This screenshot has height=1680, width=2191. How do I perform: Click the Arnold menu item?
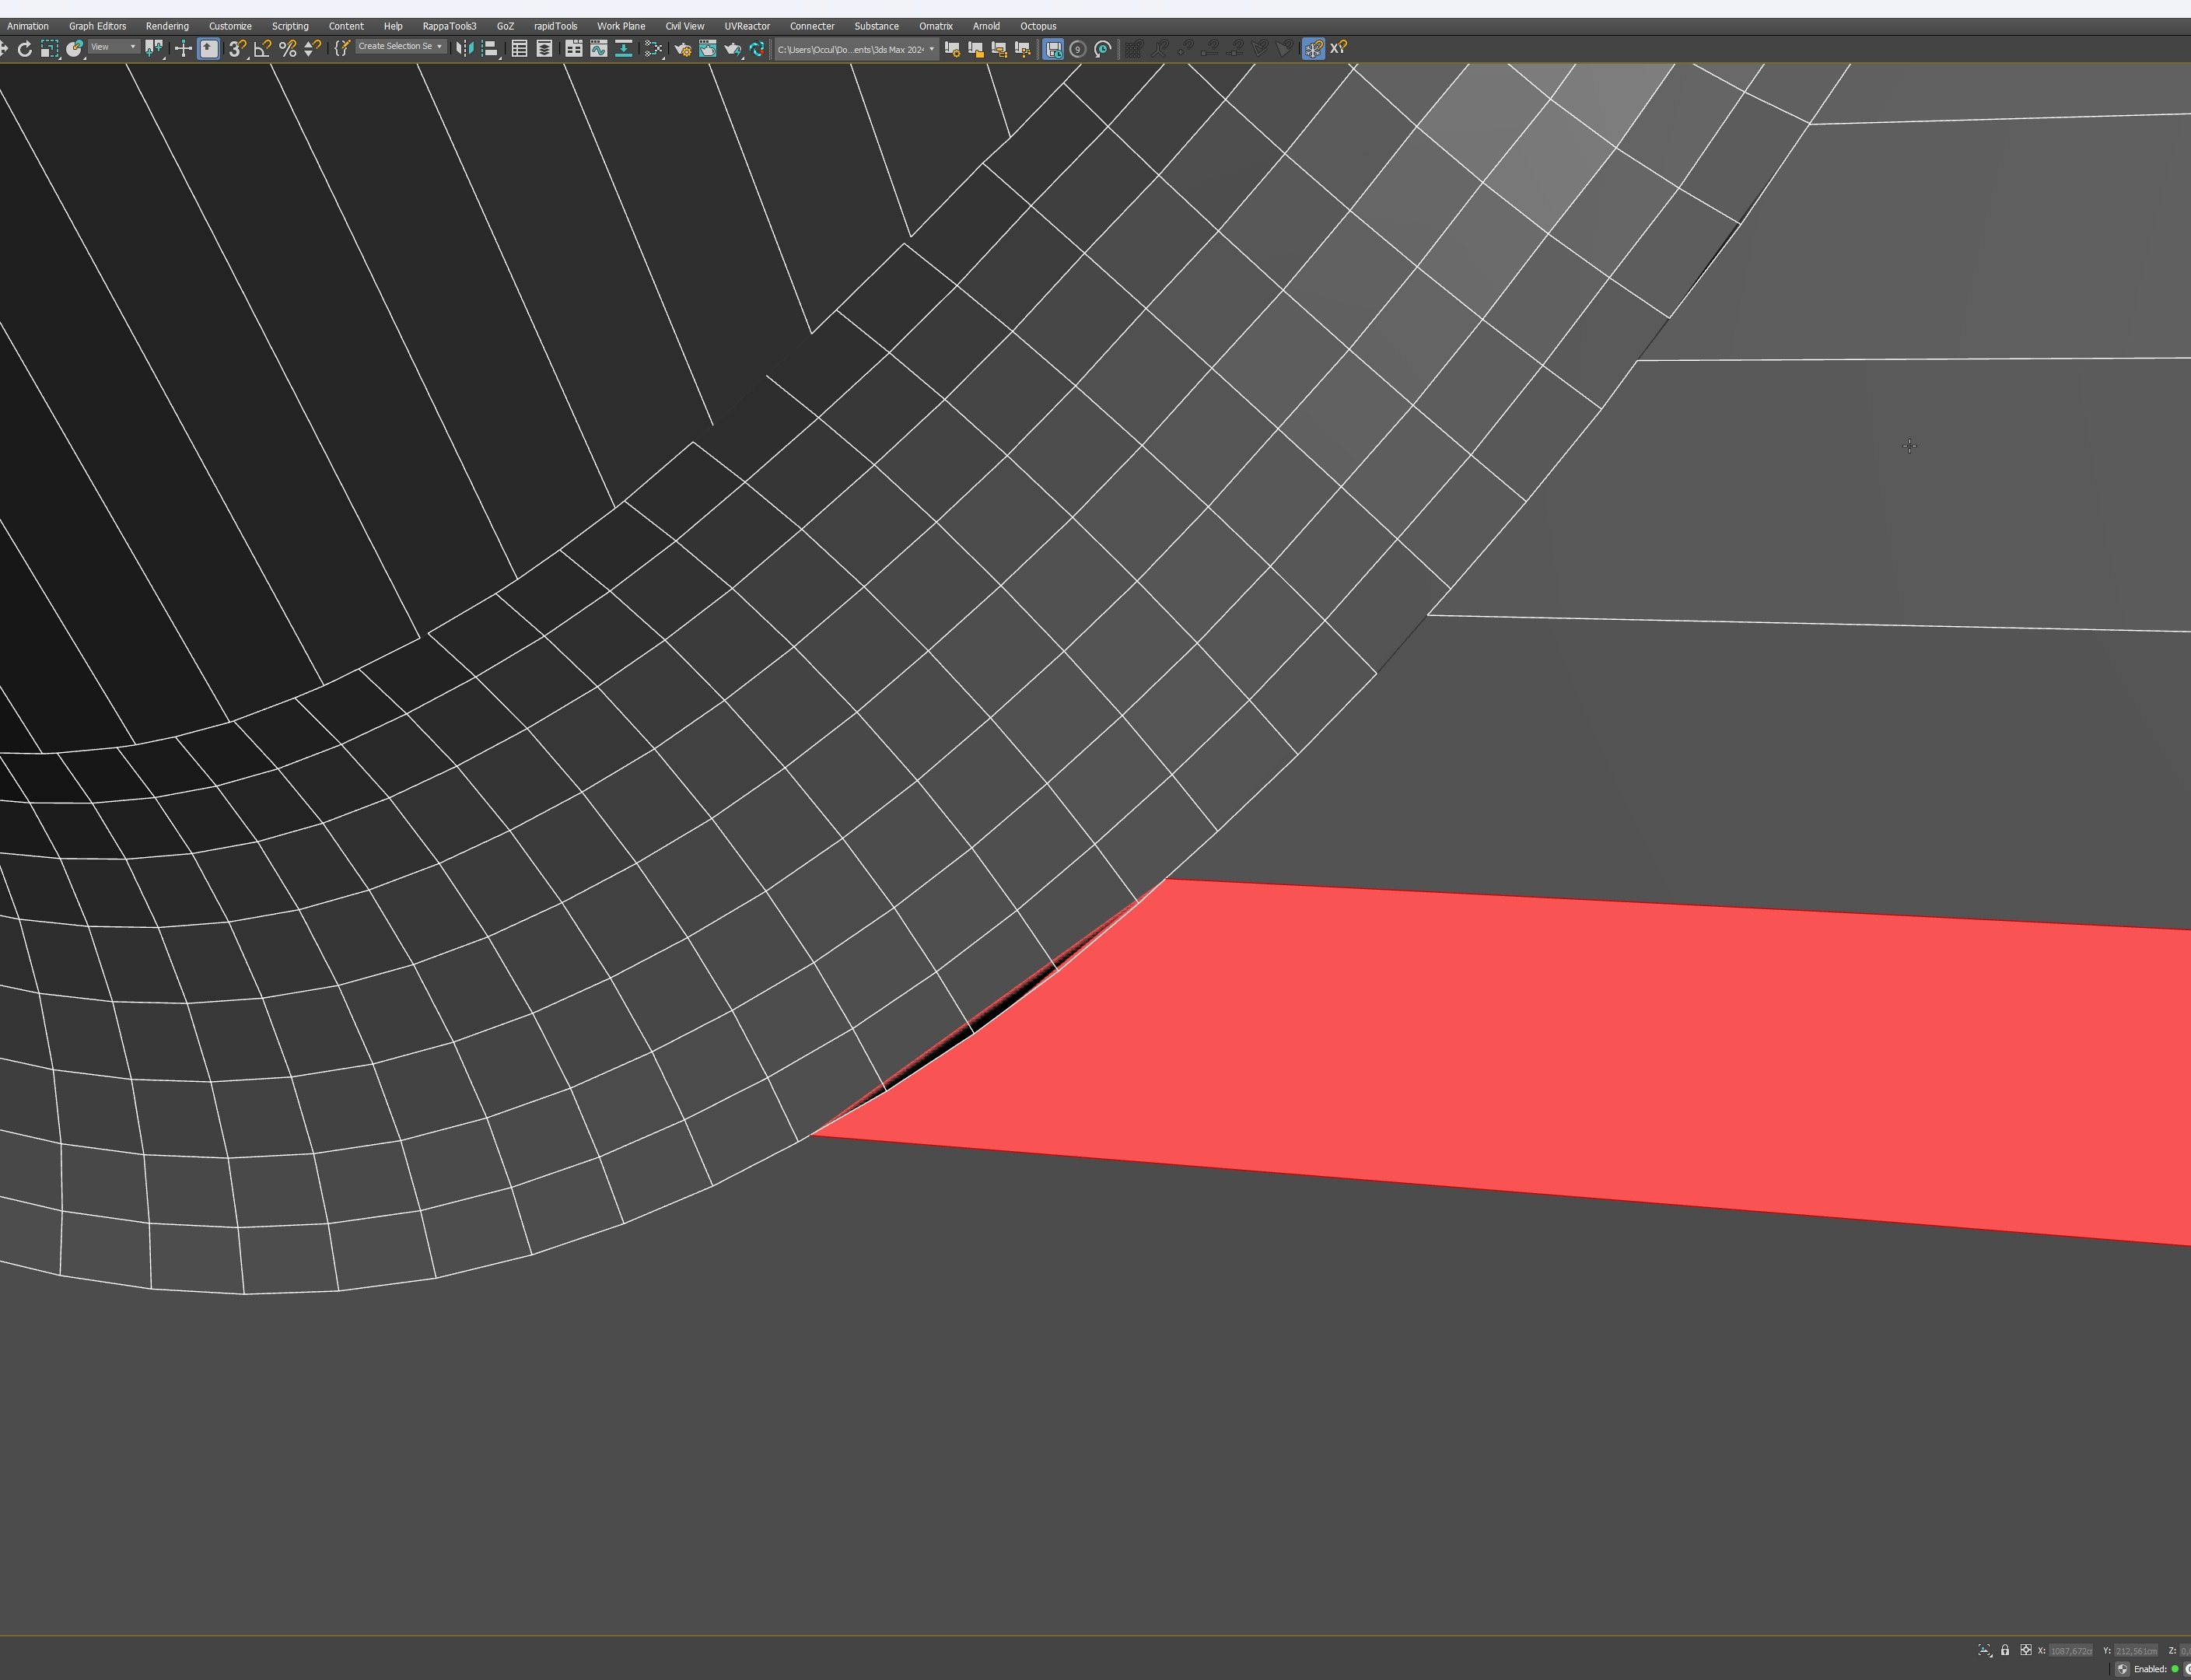pos(986,26)
